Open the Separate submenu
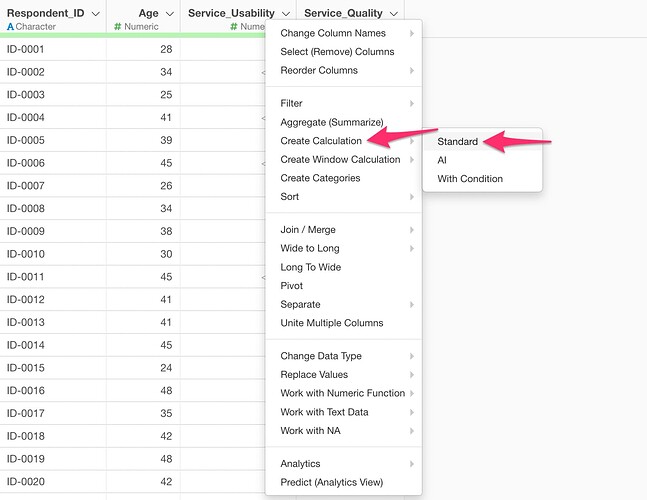This screenshot has height=500, width=647. [x=343, y=304]
